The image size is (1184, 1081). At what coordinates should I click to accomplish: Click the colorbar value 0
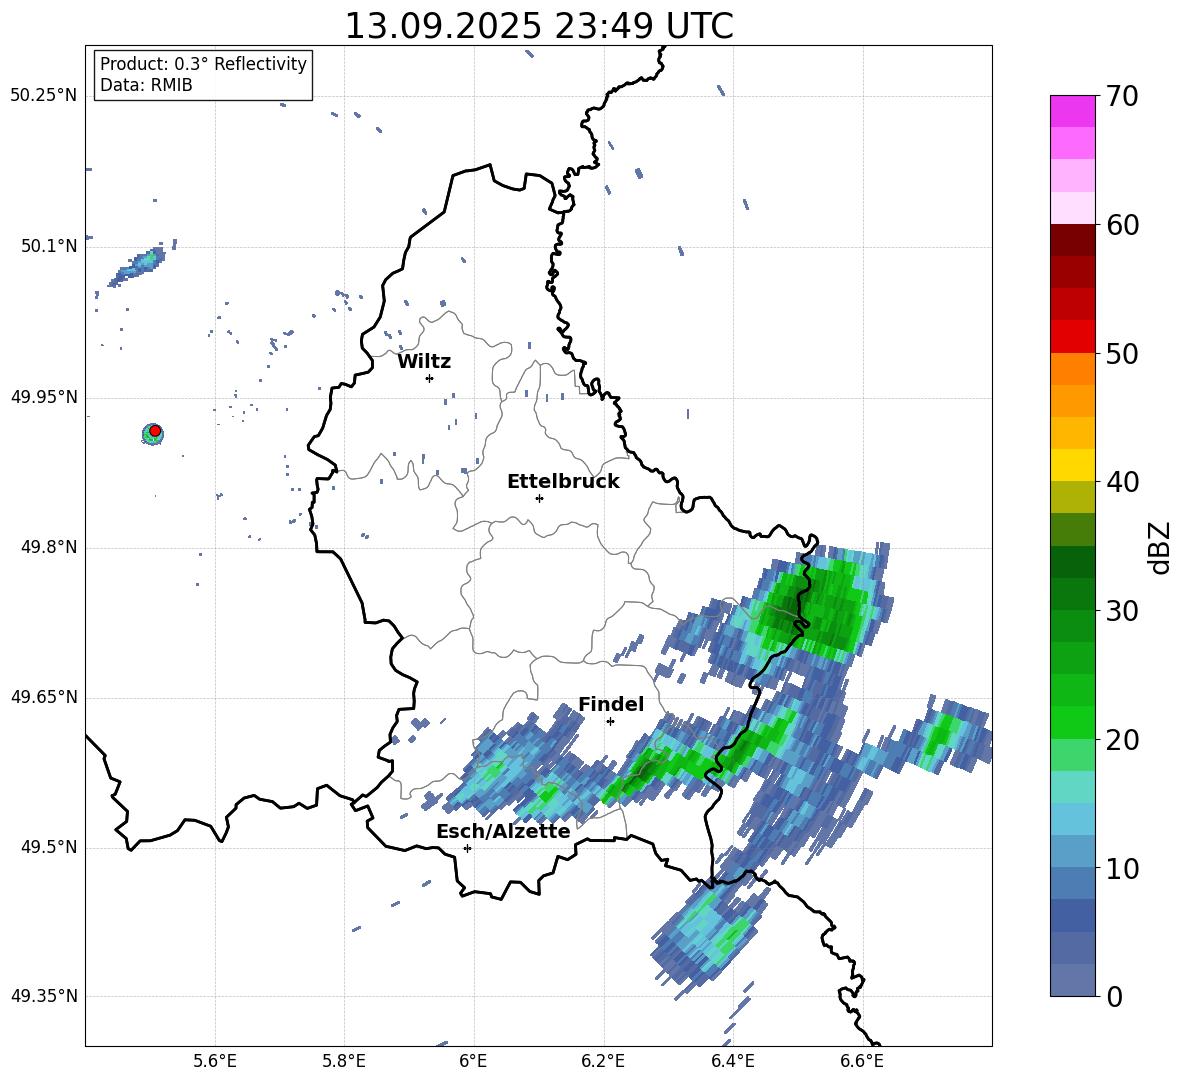pos(1114,996)
